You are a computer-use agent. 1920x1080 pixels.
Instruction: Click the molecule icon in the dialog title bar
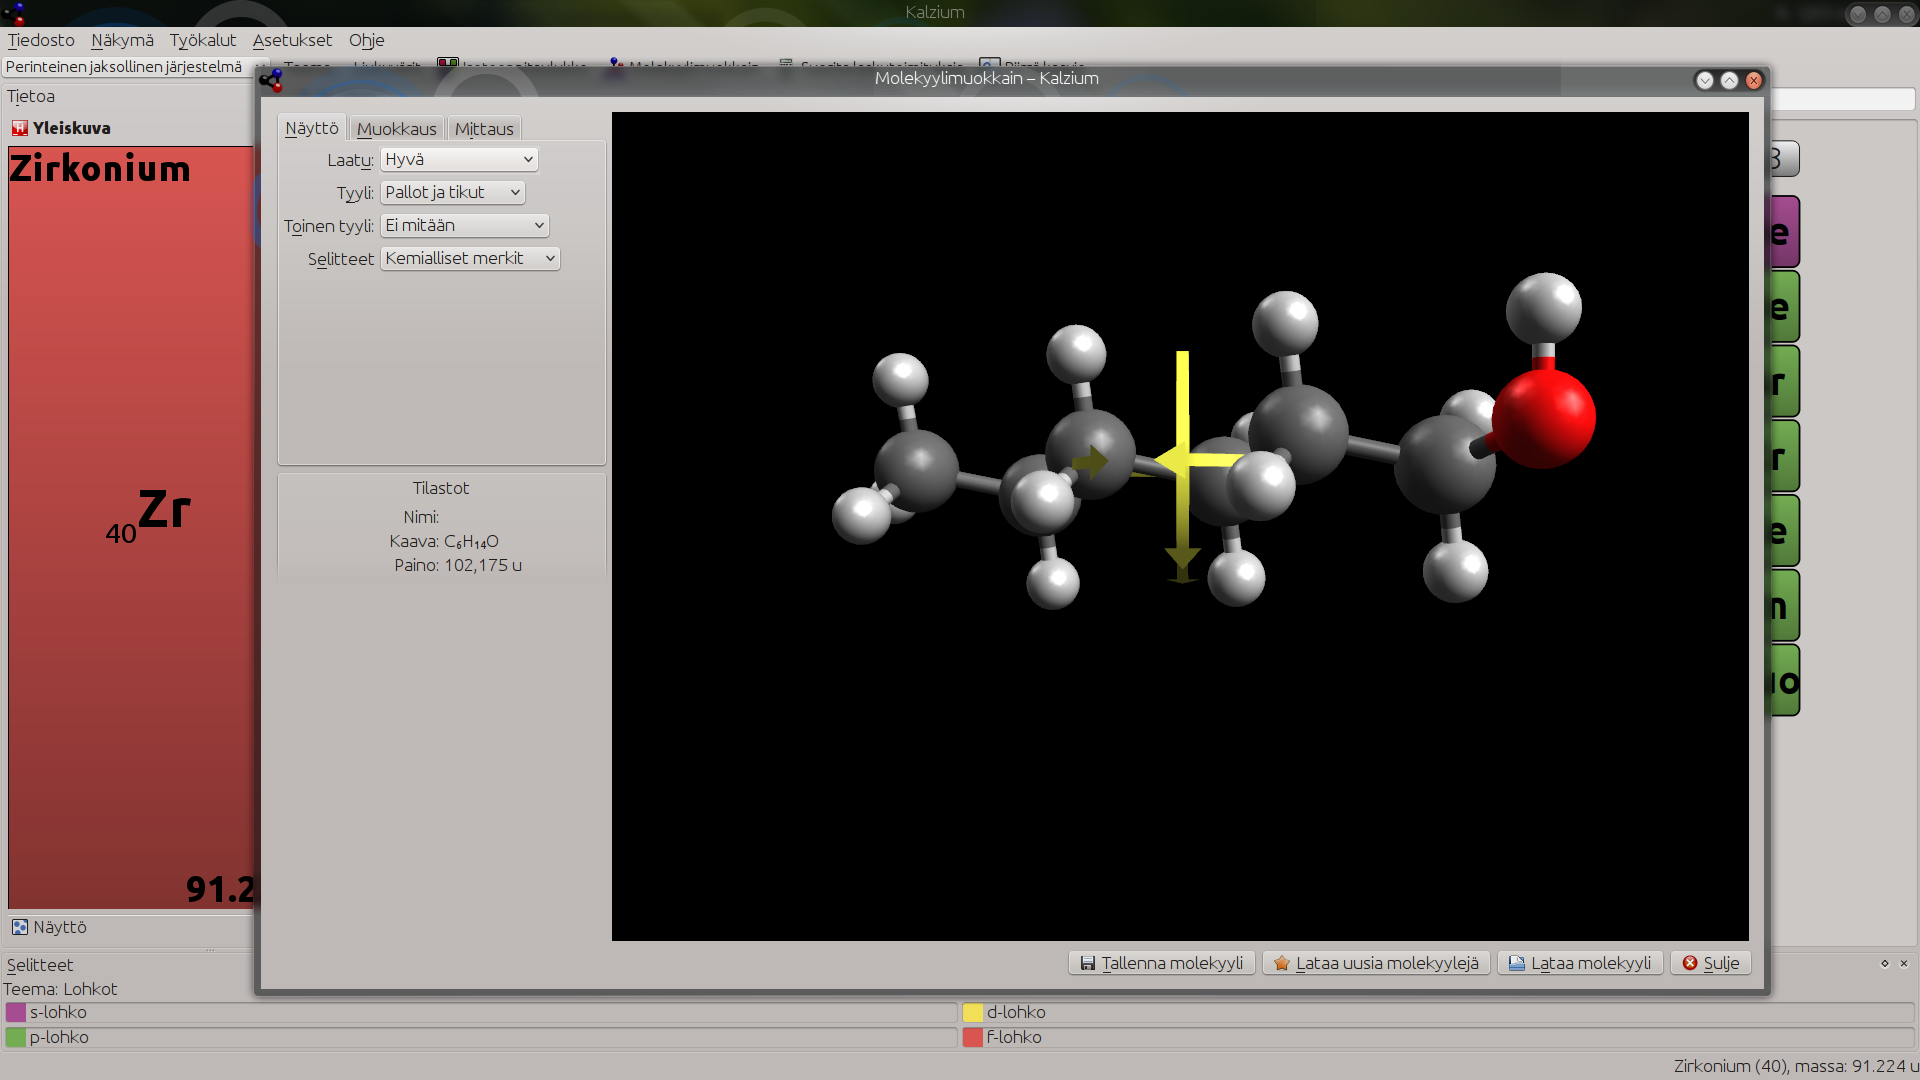point(271,79)
